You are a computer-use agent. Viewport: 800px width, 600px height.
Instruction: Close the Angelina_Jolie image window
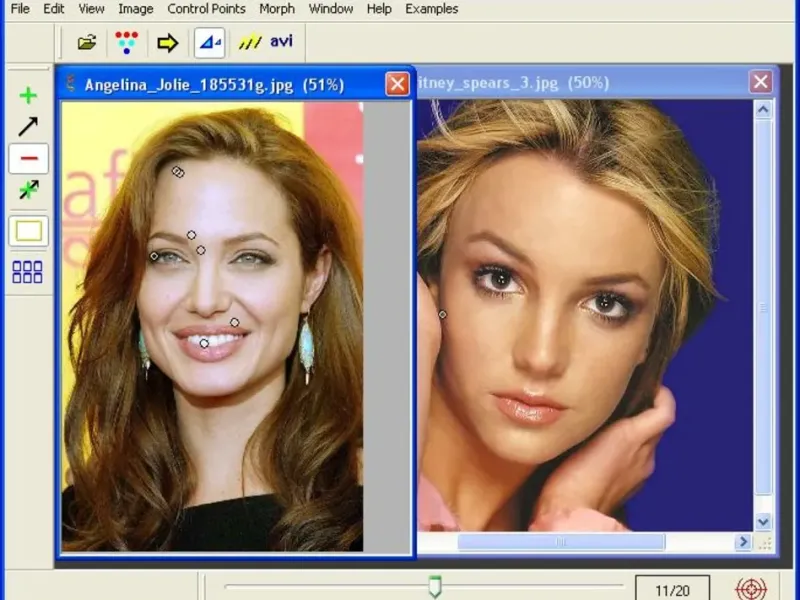pyautogui.click(x=397, y=84)
